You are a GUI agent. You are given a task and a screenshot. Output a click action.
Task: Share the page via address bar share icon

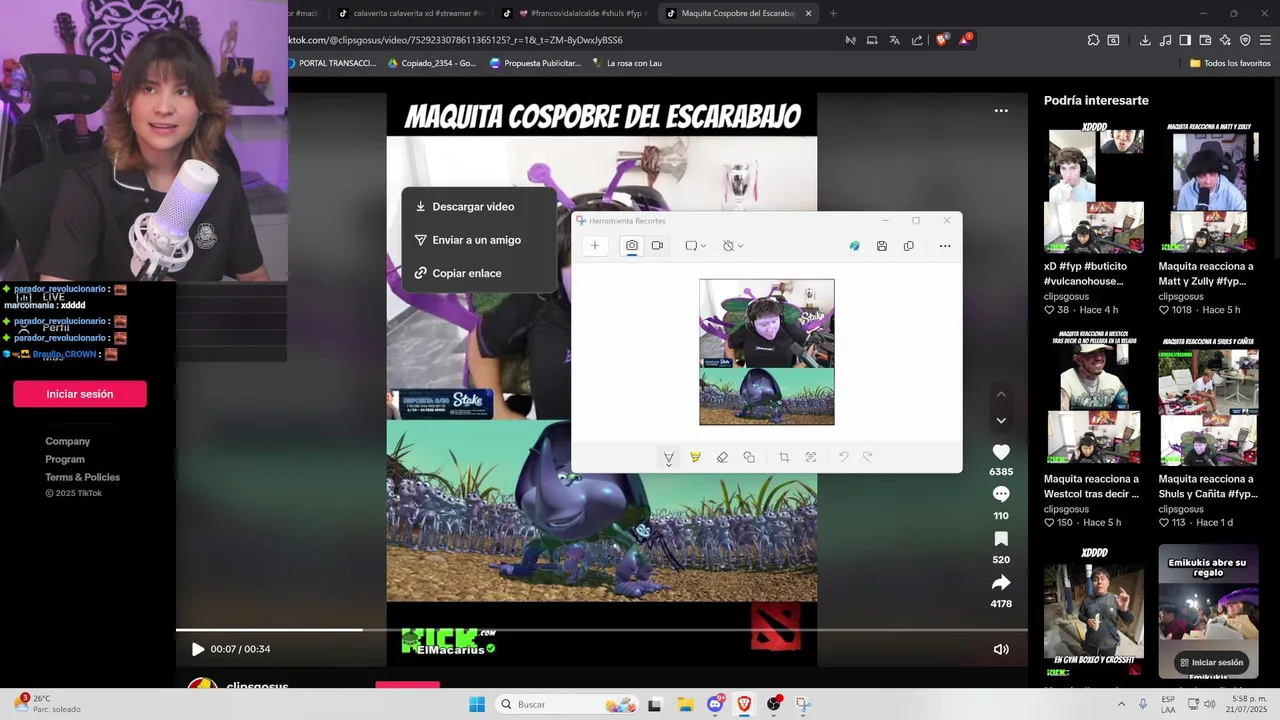coord(917,40)
